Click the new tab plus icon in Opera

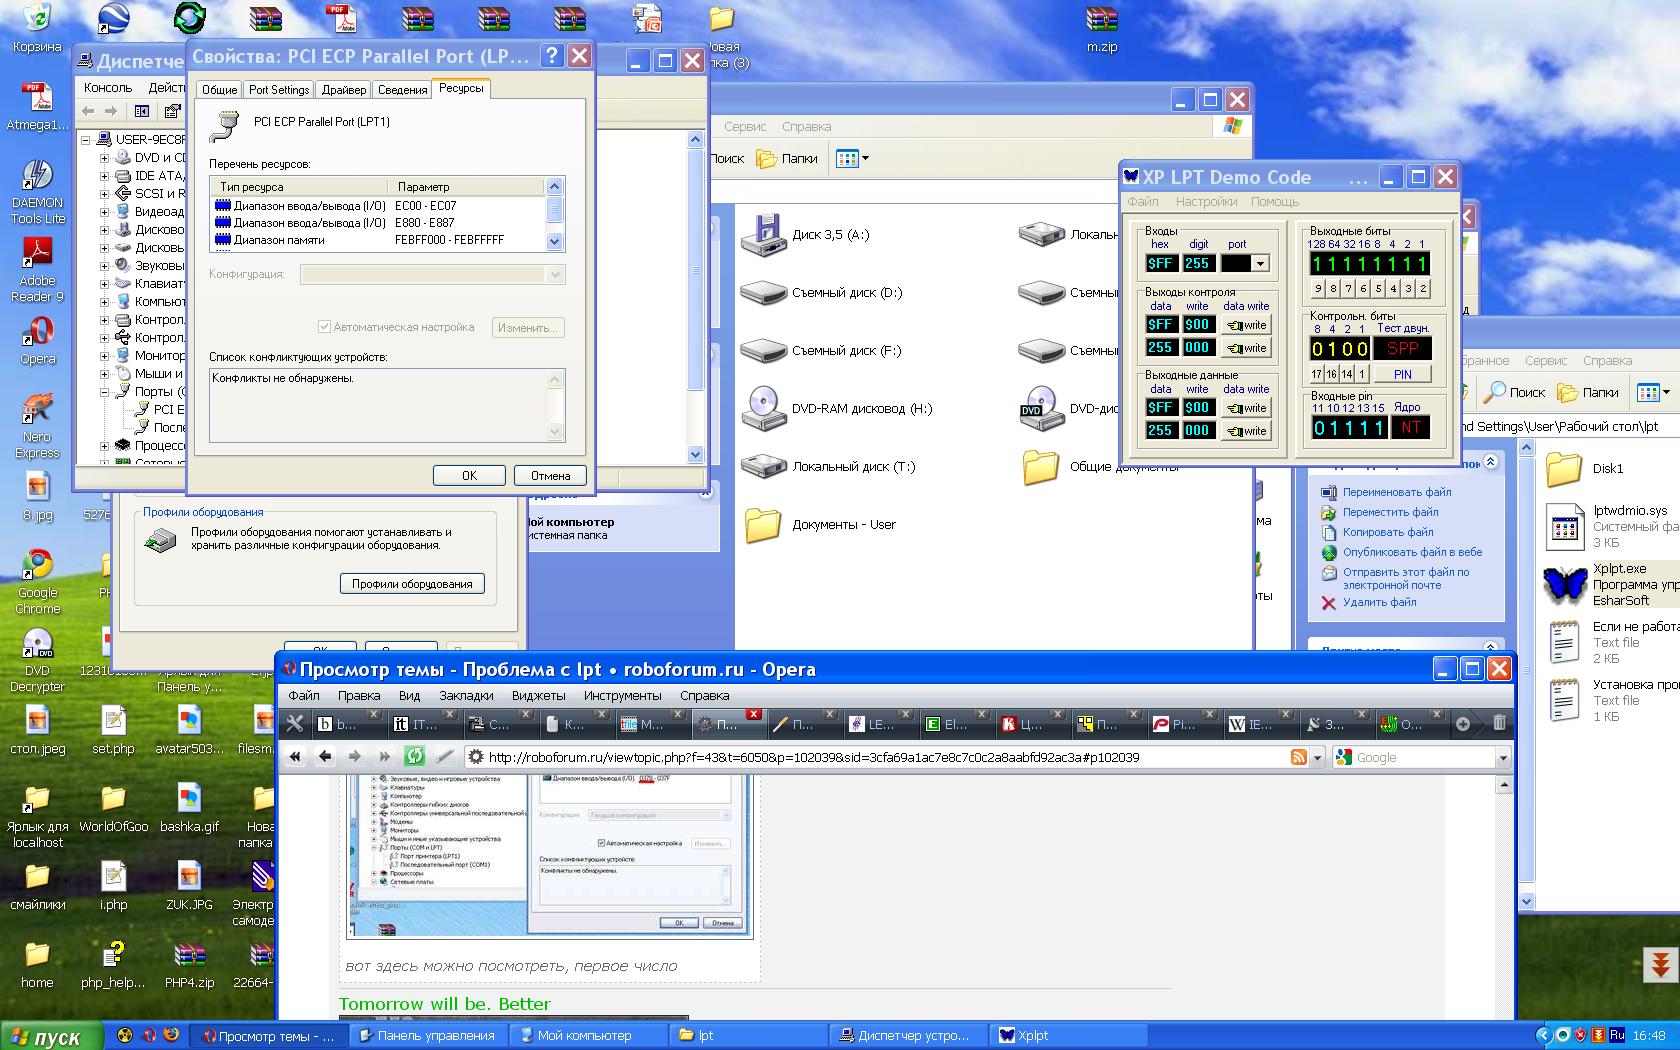pos(1463,724)
